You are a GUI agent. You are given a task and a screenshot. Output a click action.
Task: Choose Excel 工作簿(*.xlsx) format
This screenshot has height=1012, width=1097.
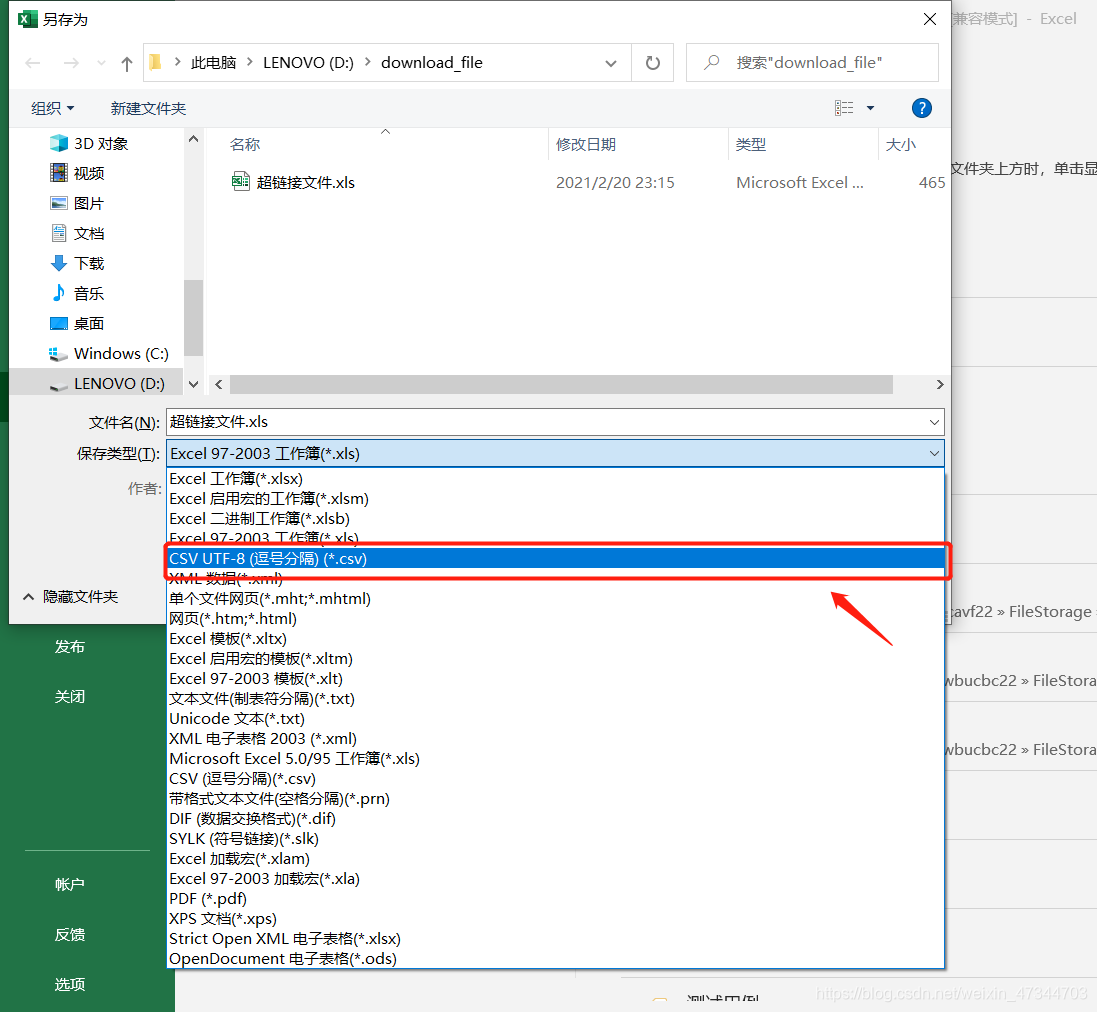click(555, 478)
